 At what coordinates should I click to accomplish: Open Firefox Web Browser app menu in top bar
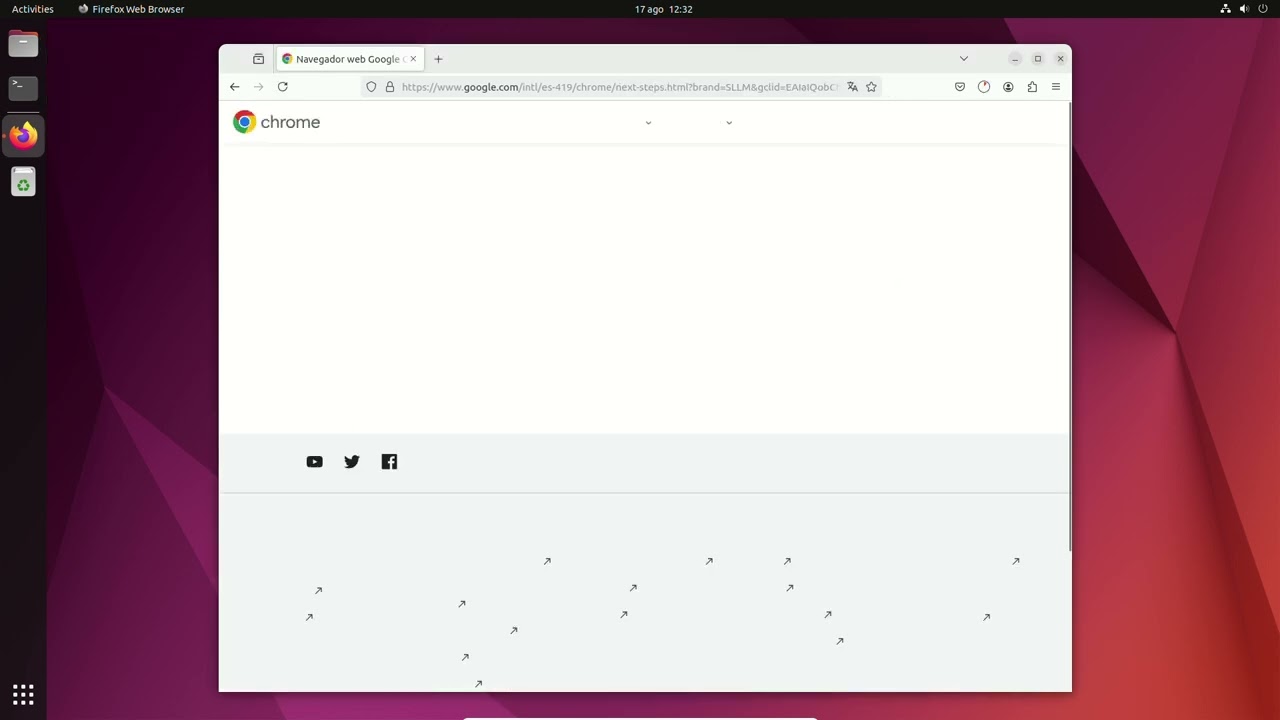(x=131, y=9)
